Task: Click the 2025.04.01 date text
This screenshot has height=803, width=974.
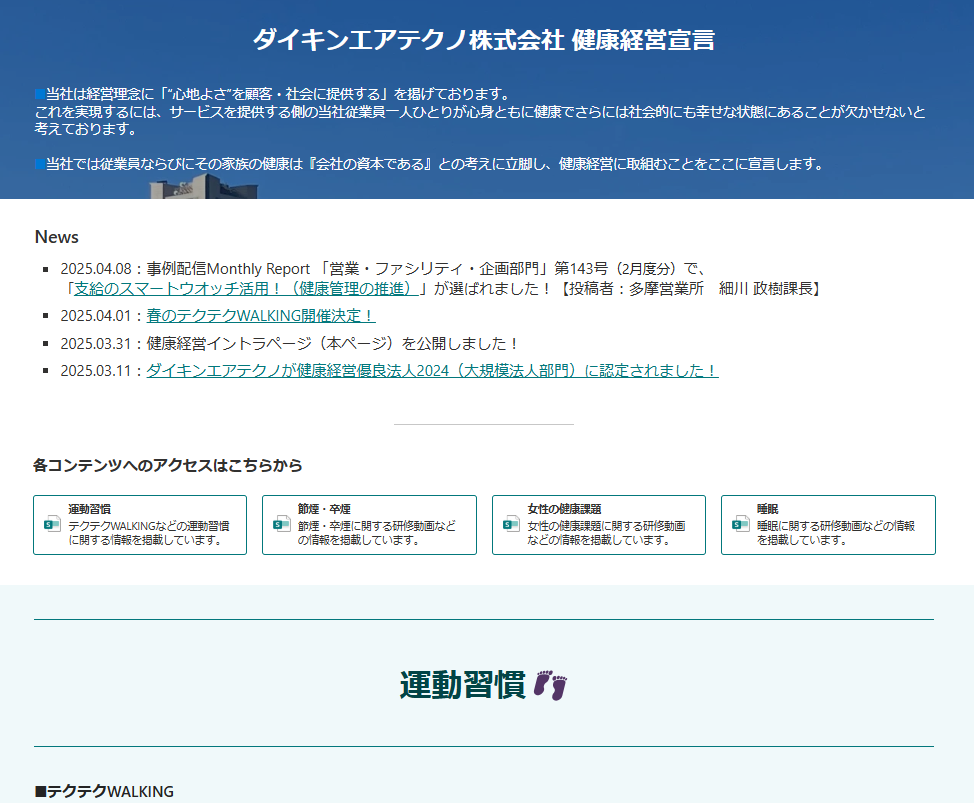Action: tap(96, 315)
